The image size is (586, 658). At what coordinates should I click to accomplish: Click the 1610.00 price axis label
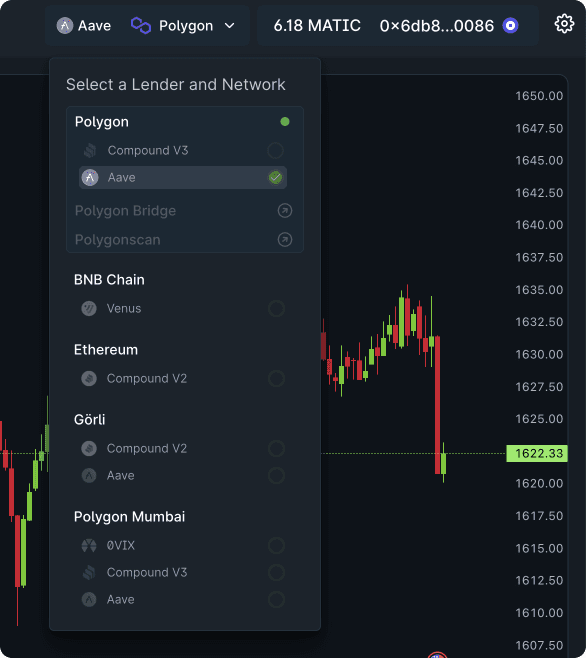click(x=539, y=613)
